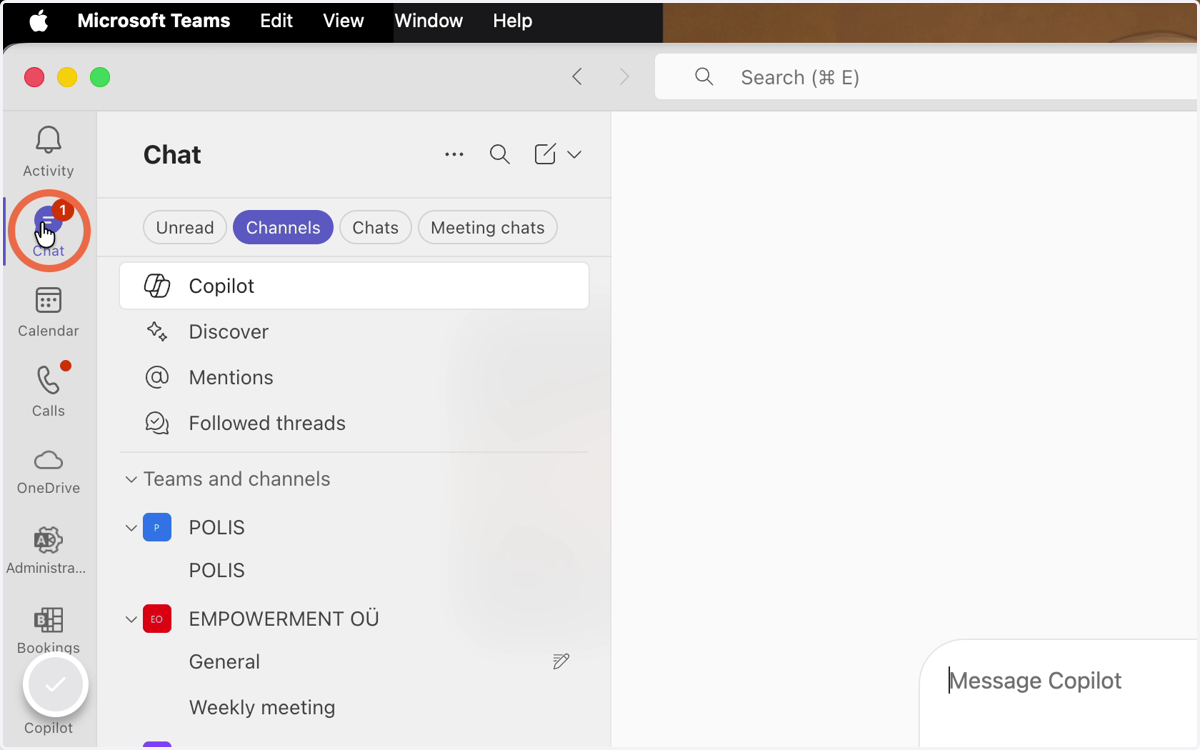1200x750 pixels.
Task: Go back with the left arrow
Action: [x=577, y=77]
